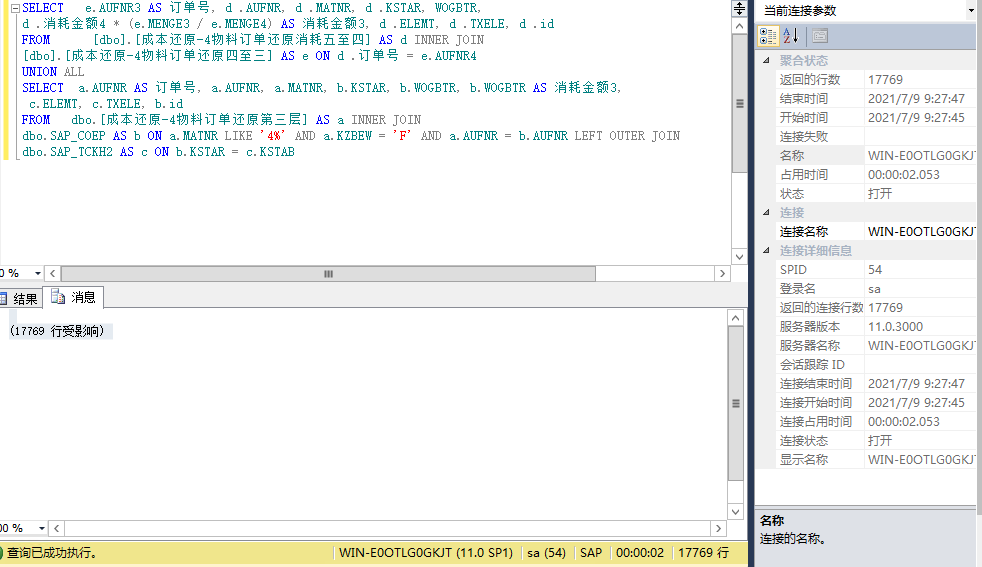The height and width of the screenshot is (567, 982).
Task: Select the 服务器版本 property row
Action: 876,326
